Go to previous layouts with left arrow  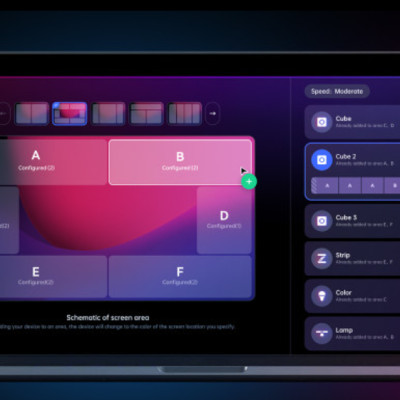[4, 114]
